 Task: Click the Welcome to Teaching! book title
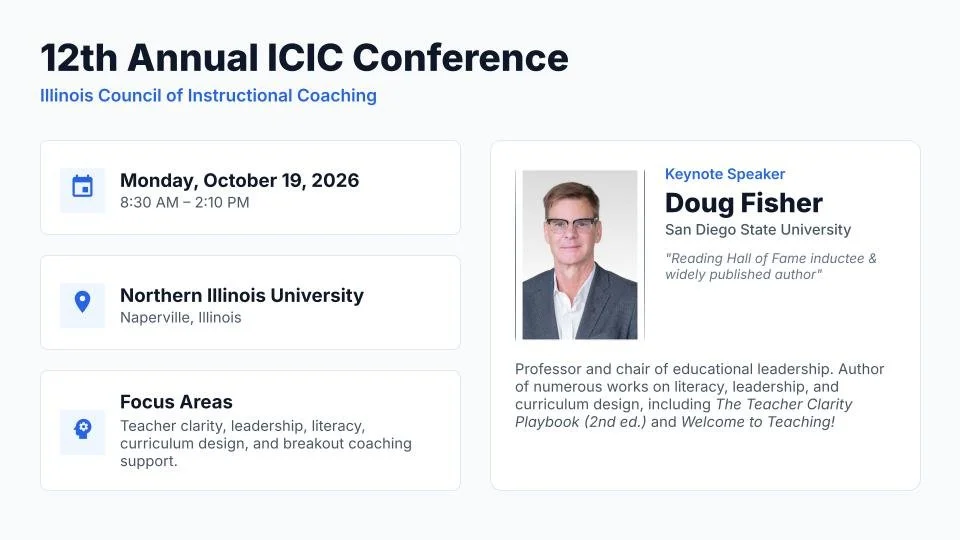tap(758, 422)
